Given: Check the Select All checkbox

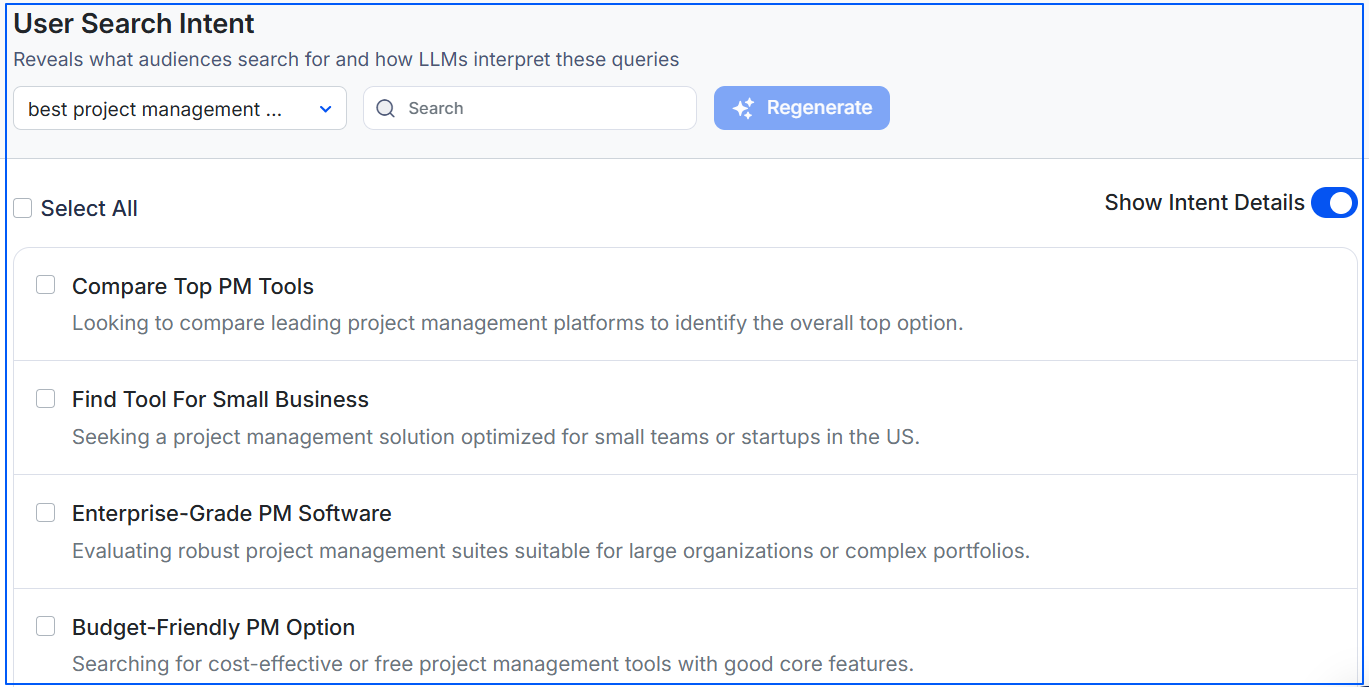Looking at the screenshot, I should point(22,207).
